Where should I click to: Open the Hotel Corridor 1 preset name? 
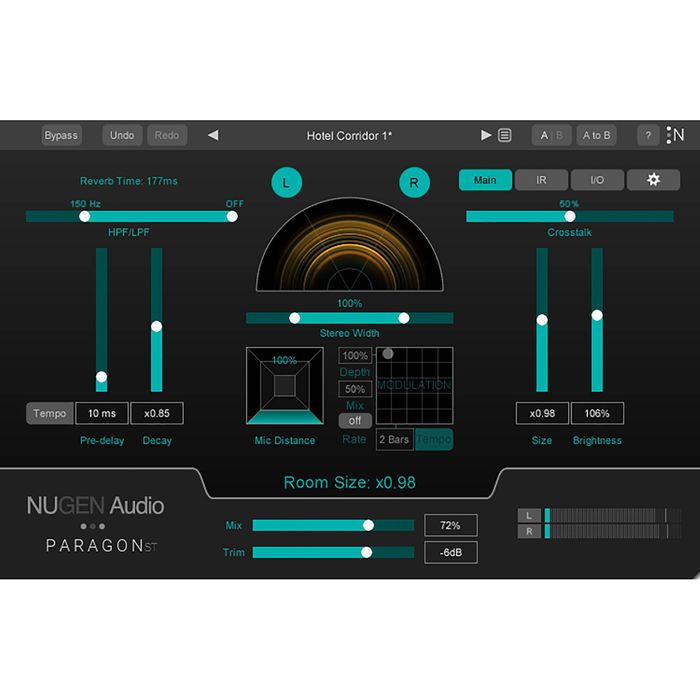[349, 135]
